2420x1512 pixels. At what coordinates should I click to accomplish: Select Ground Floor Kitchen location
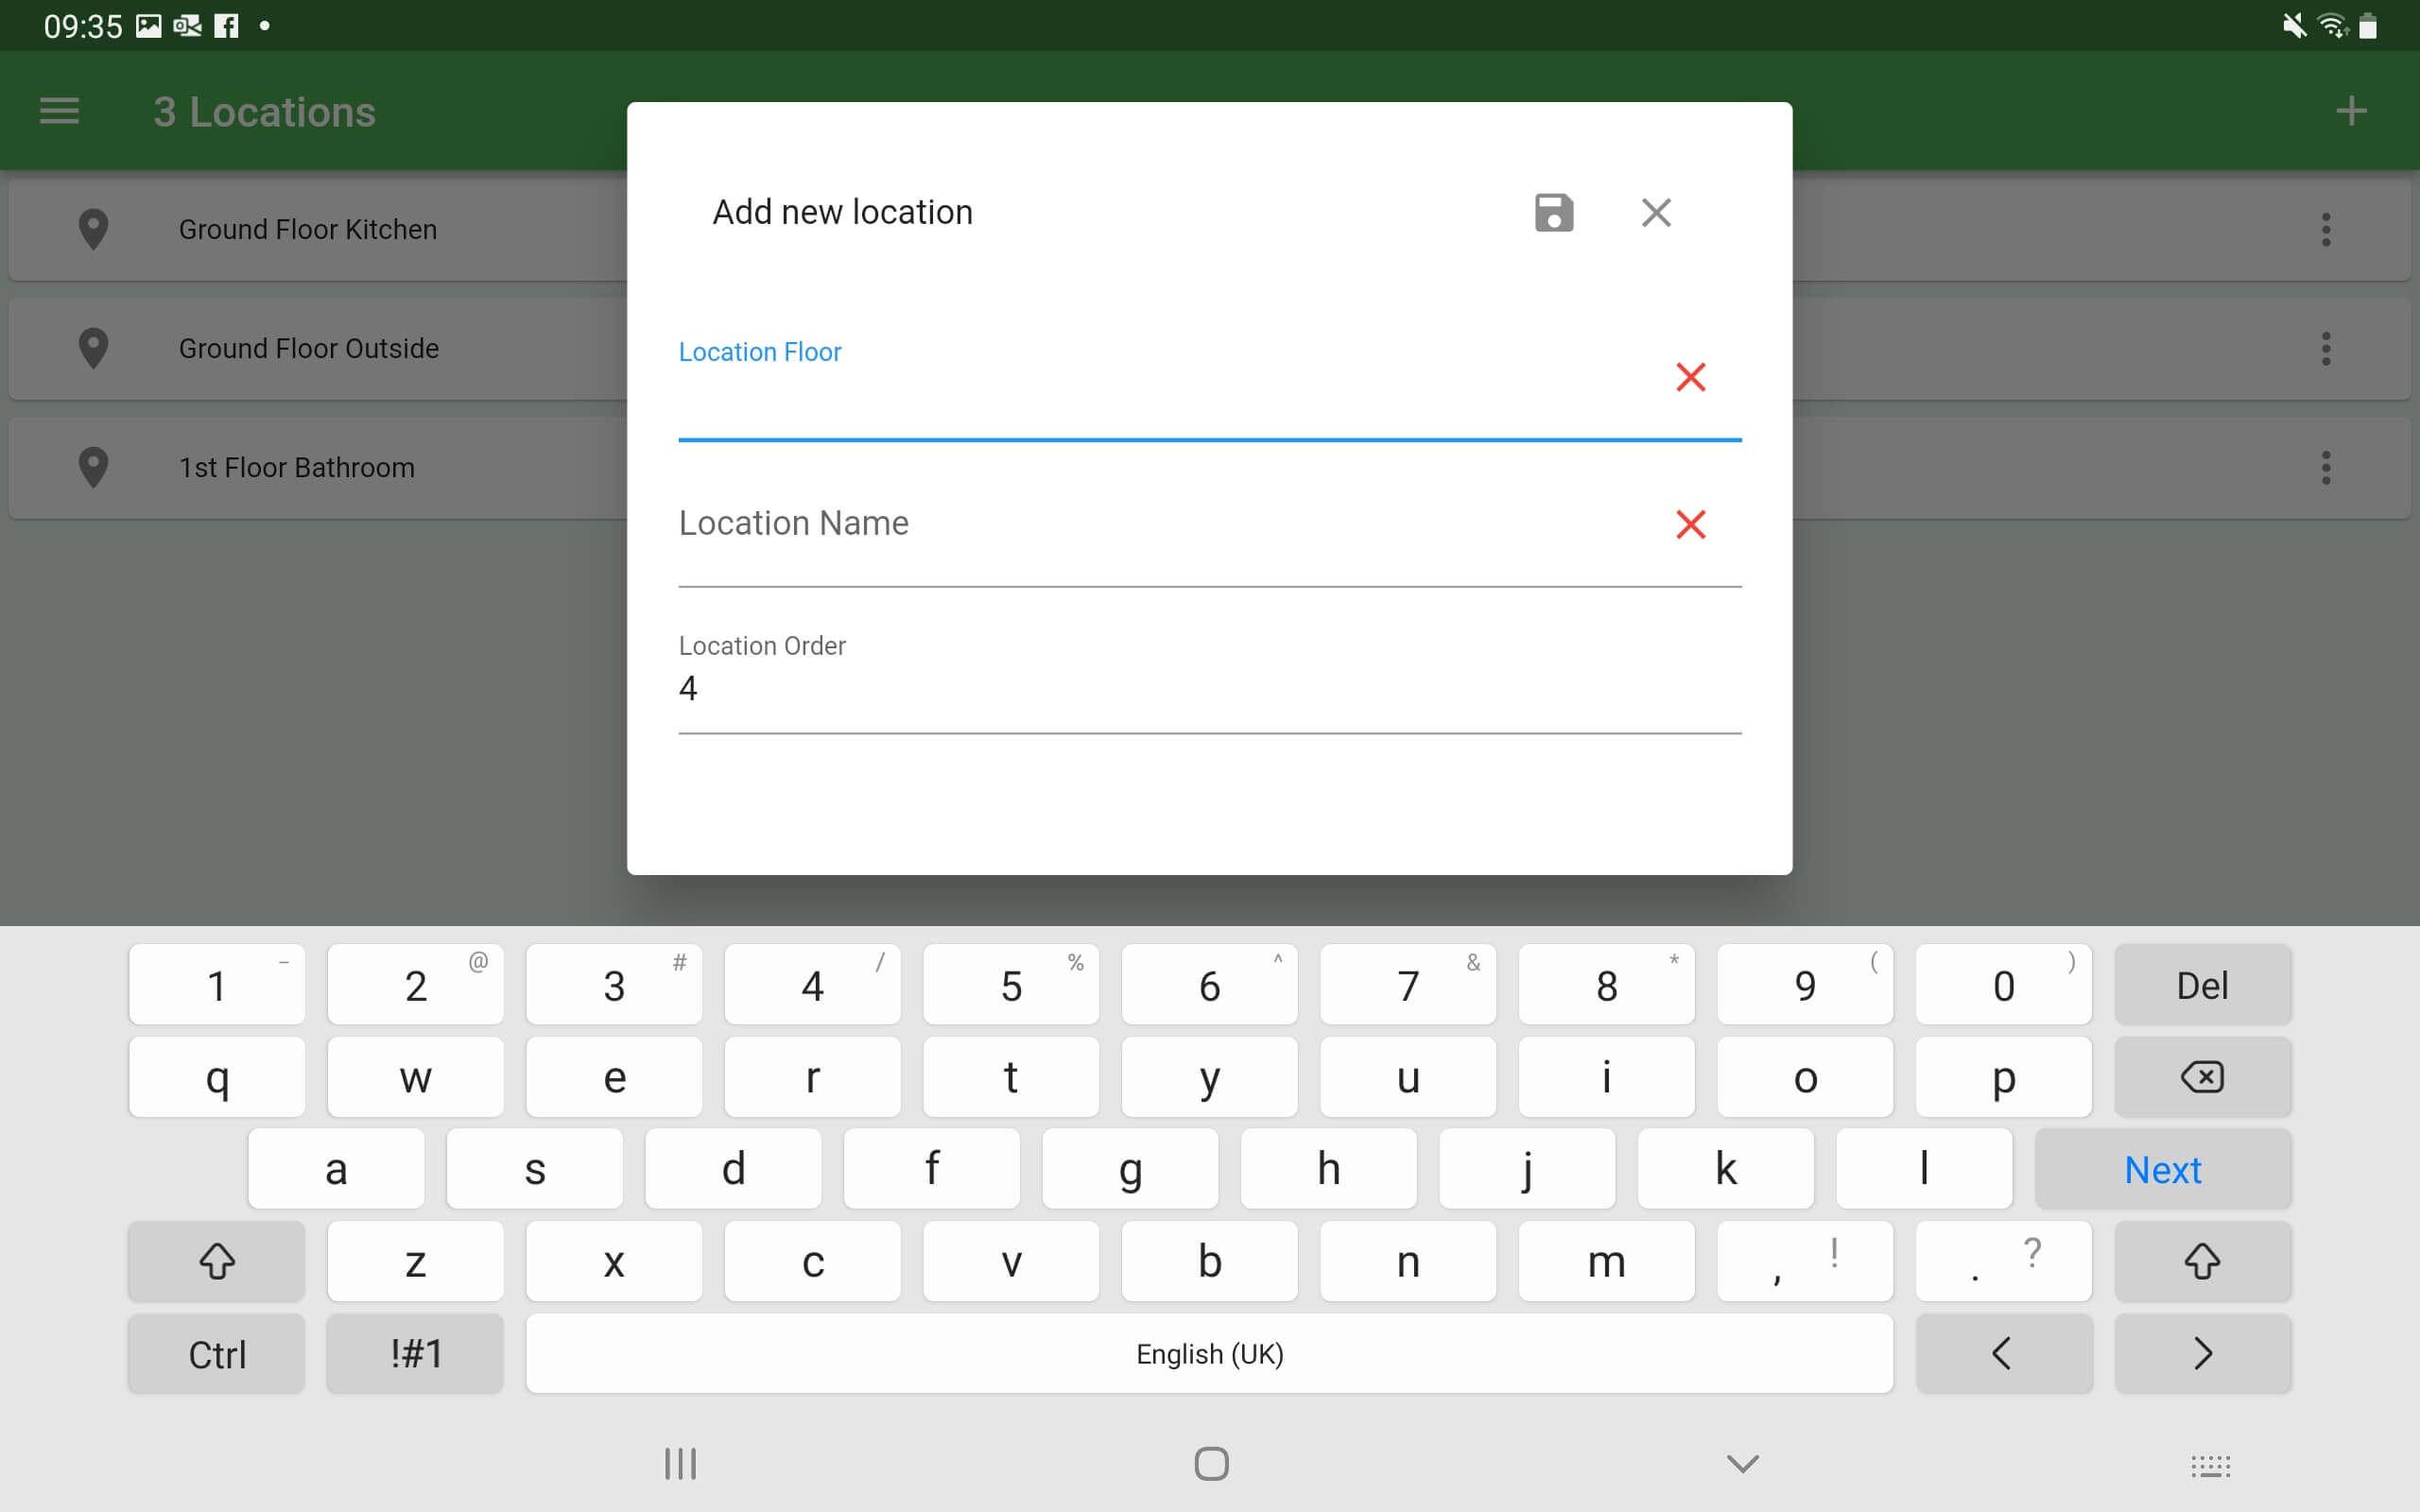[x=310, y=228]
